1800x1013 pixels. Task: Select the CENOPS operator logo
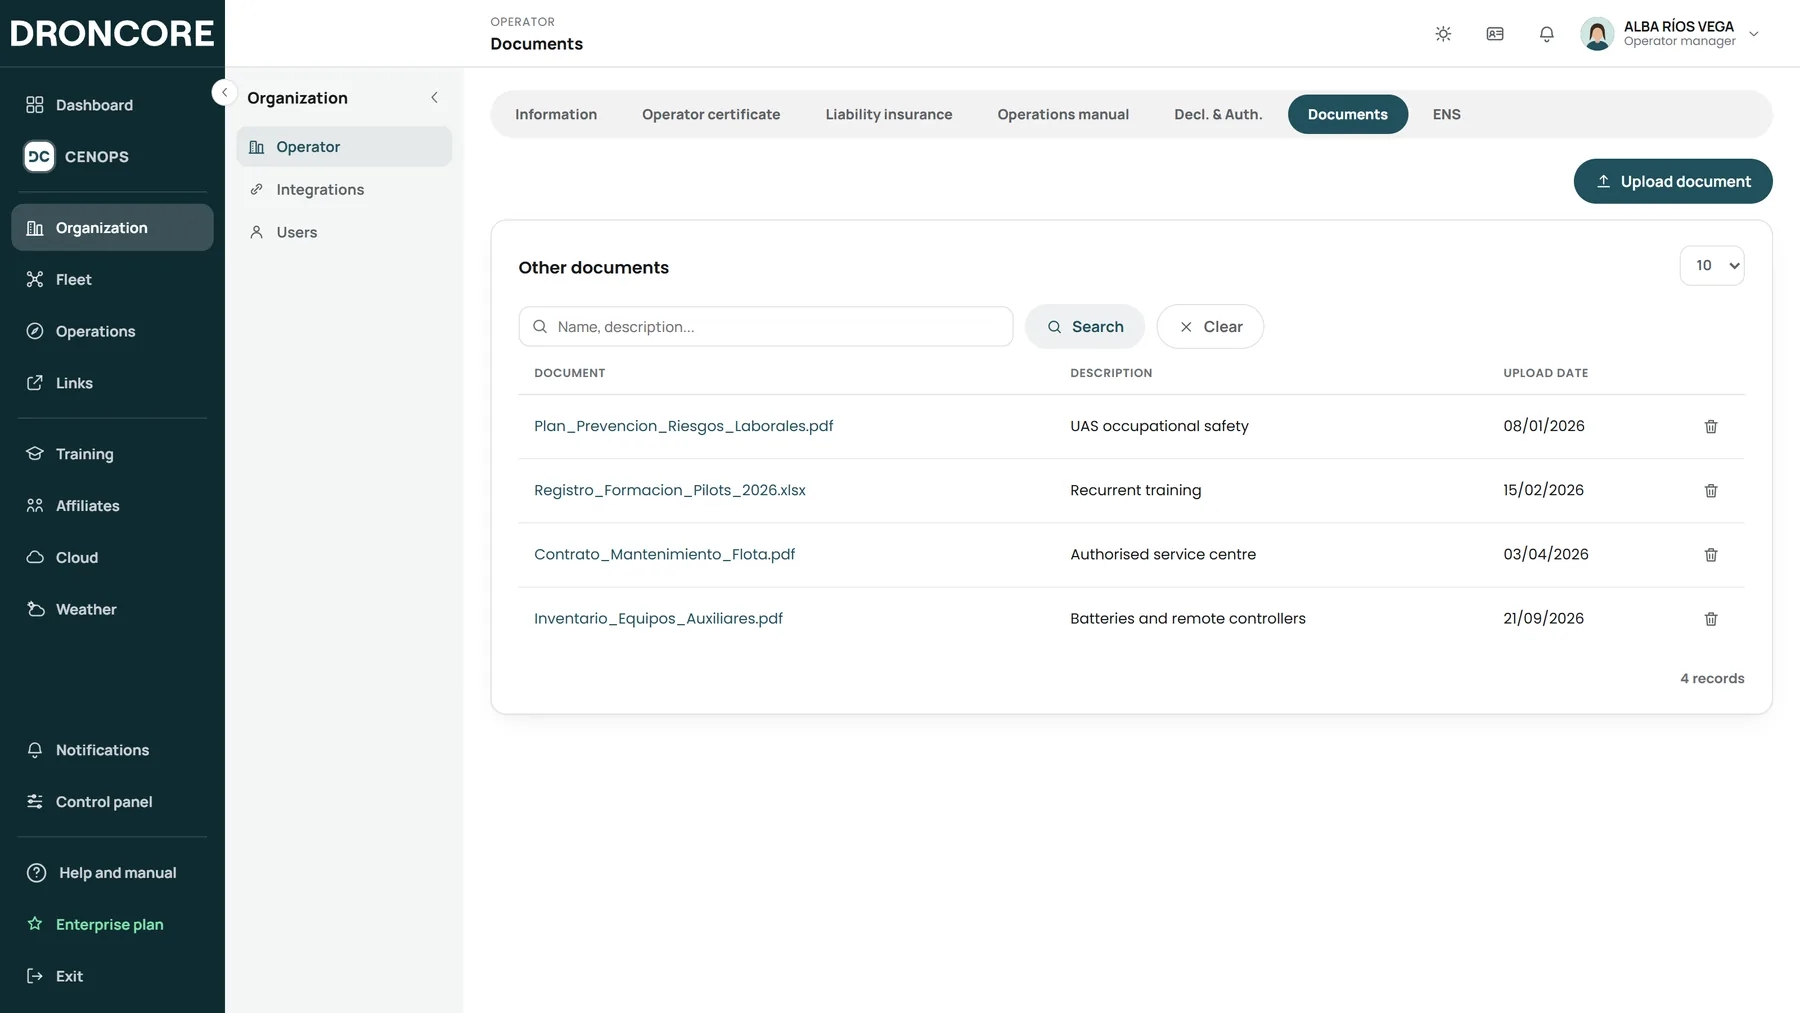click(x=39, y=156)
